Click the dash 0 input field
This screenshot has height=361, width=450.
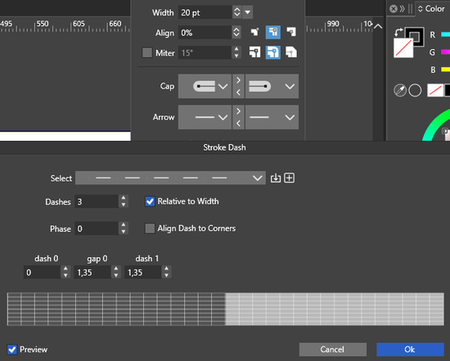(42, 272)
